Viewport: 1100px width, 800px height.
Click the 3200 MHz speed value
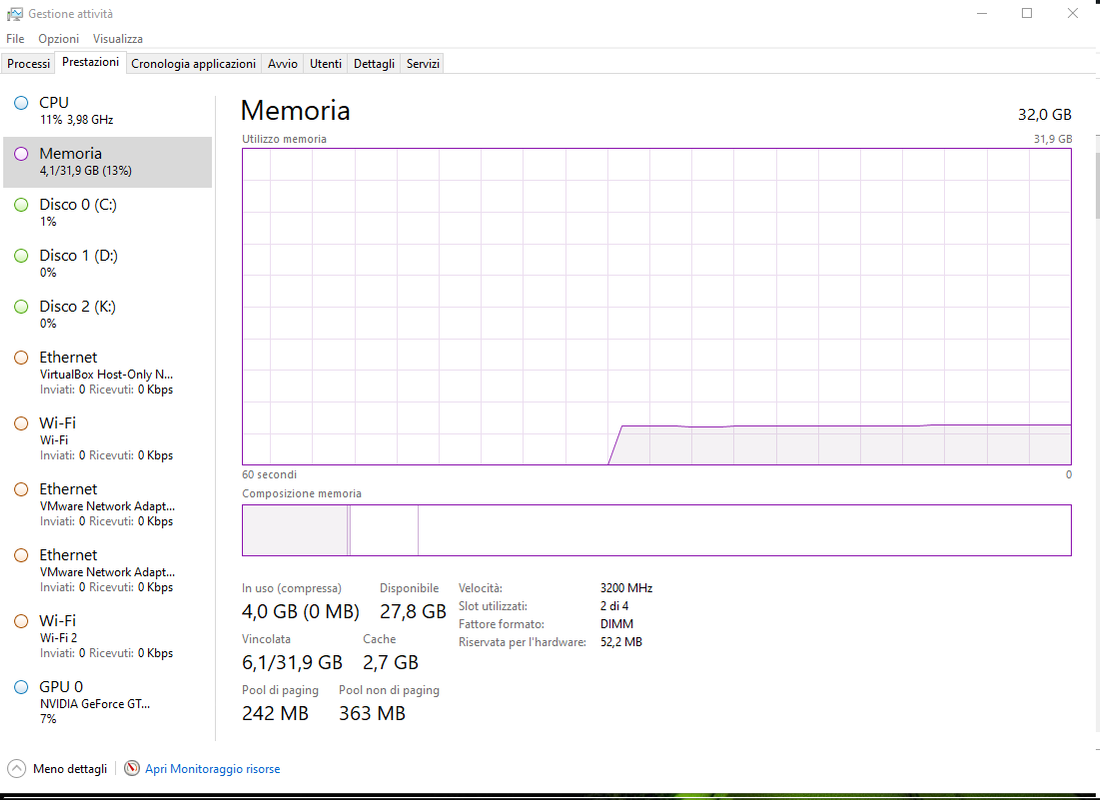[x=626, y=588]
